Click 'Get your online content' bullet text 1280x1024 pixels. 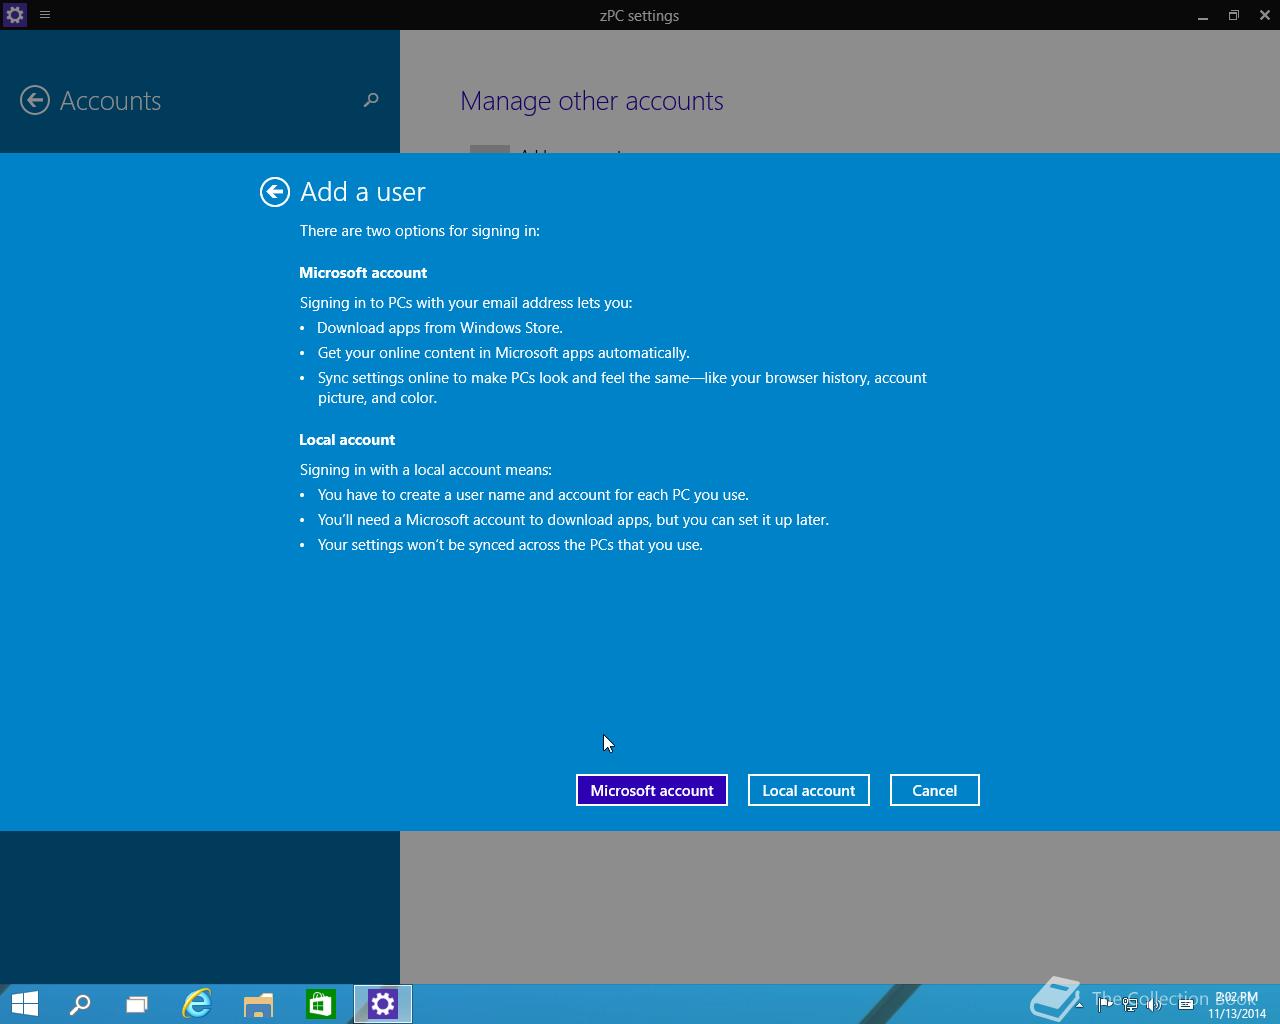[x=504, y=352]
